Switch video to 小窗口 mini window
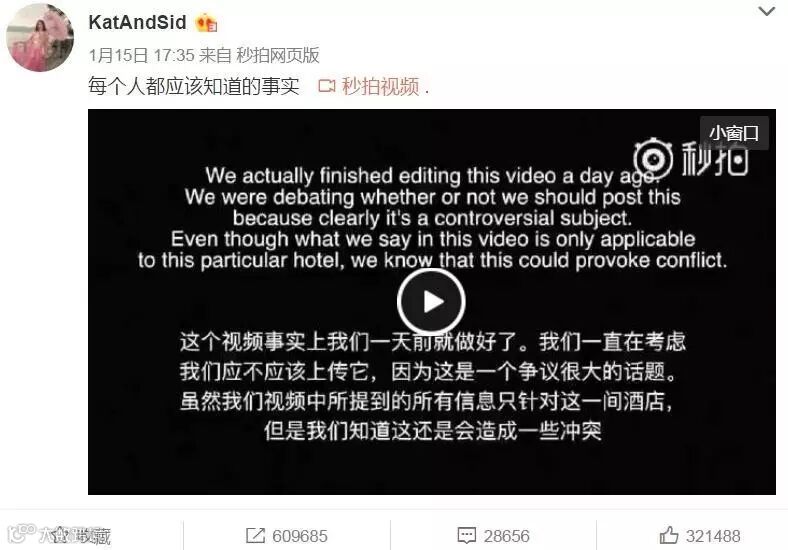 pos(734,133)
